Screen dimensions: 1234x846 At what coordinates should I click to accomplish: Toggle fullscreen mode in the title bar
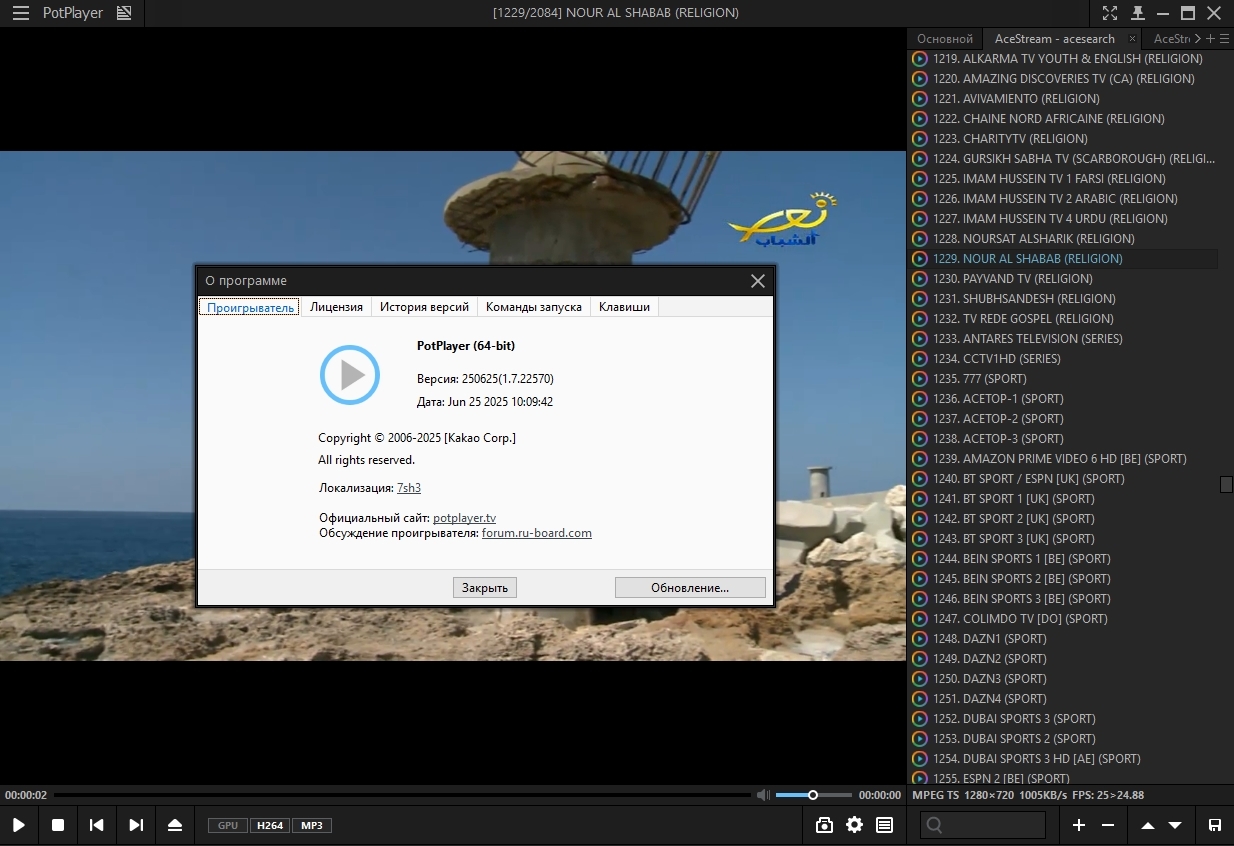coord(1110,13)
